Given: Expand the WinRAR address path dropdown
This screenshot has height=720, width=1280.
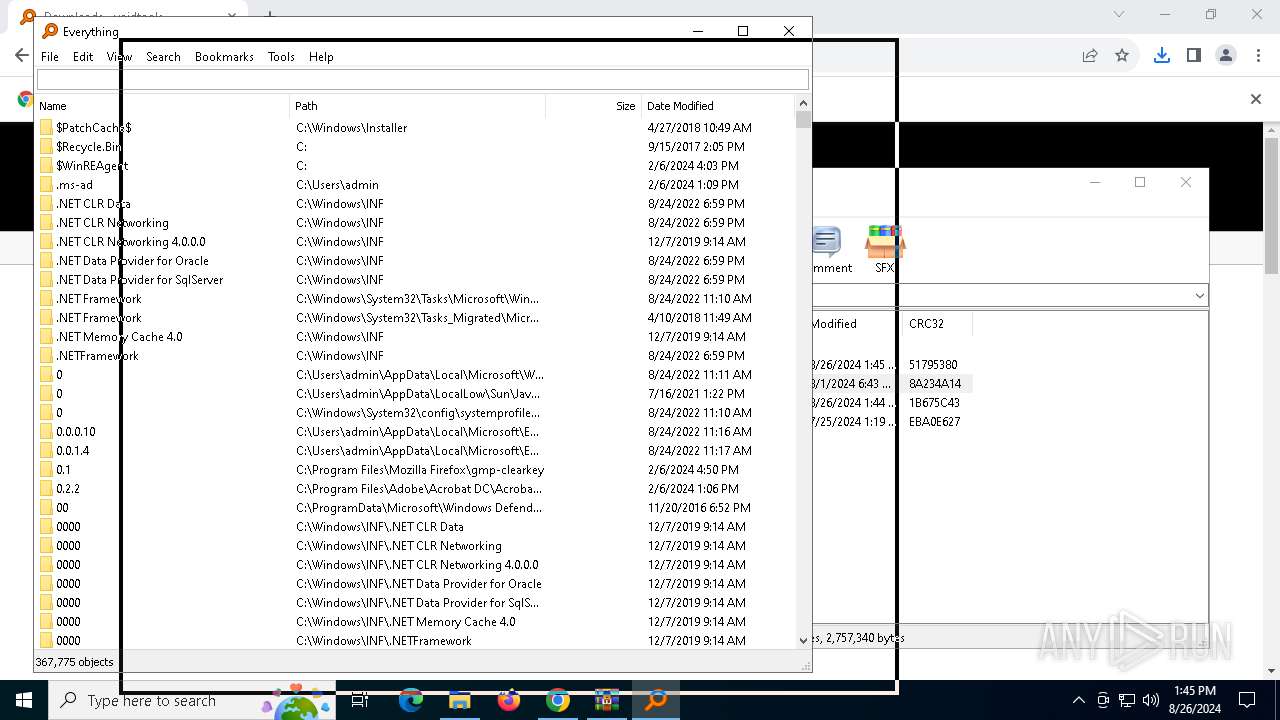Looking at the screenshot, I should [x=1199, y=296].
